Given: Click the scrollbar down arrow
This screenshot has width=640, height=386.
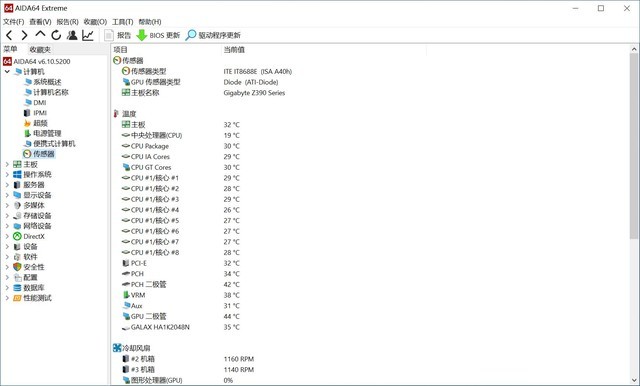Looking at the screenshot, I should [634, 379].
